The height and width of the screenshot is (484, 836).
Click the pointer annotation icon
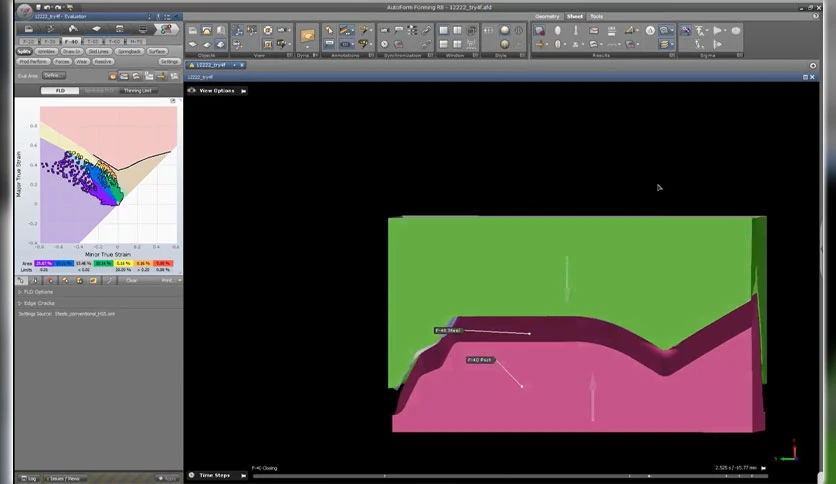point(328,30)
